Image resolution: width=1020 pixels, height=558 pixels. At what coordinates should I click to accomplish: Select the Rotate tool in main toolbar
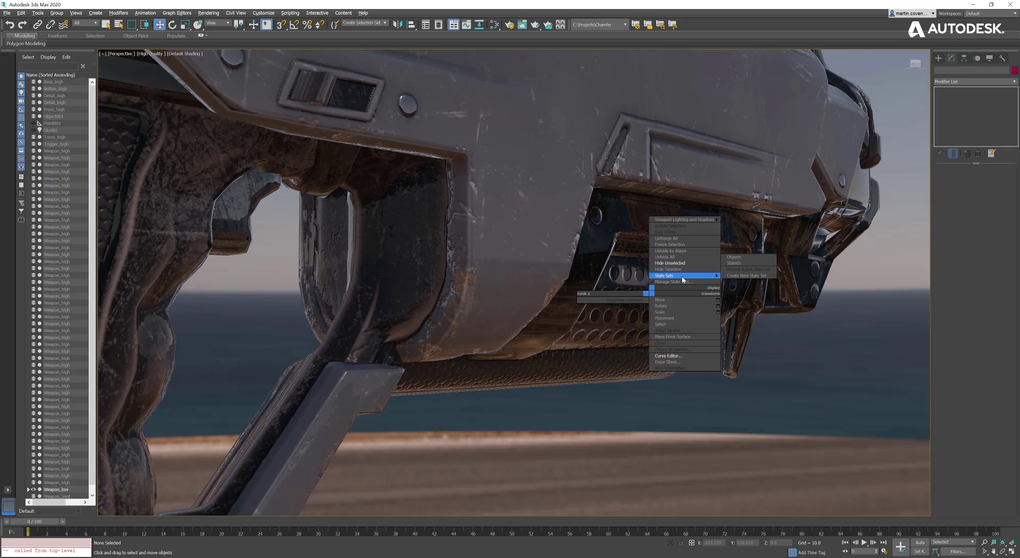click(x=172, y=25)
